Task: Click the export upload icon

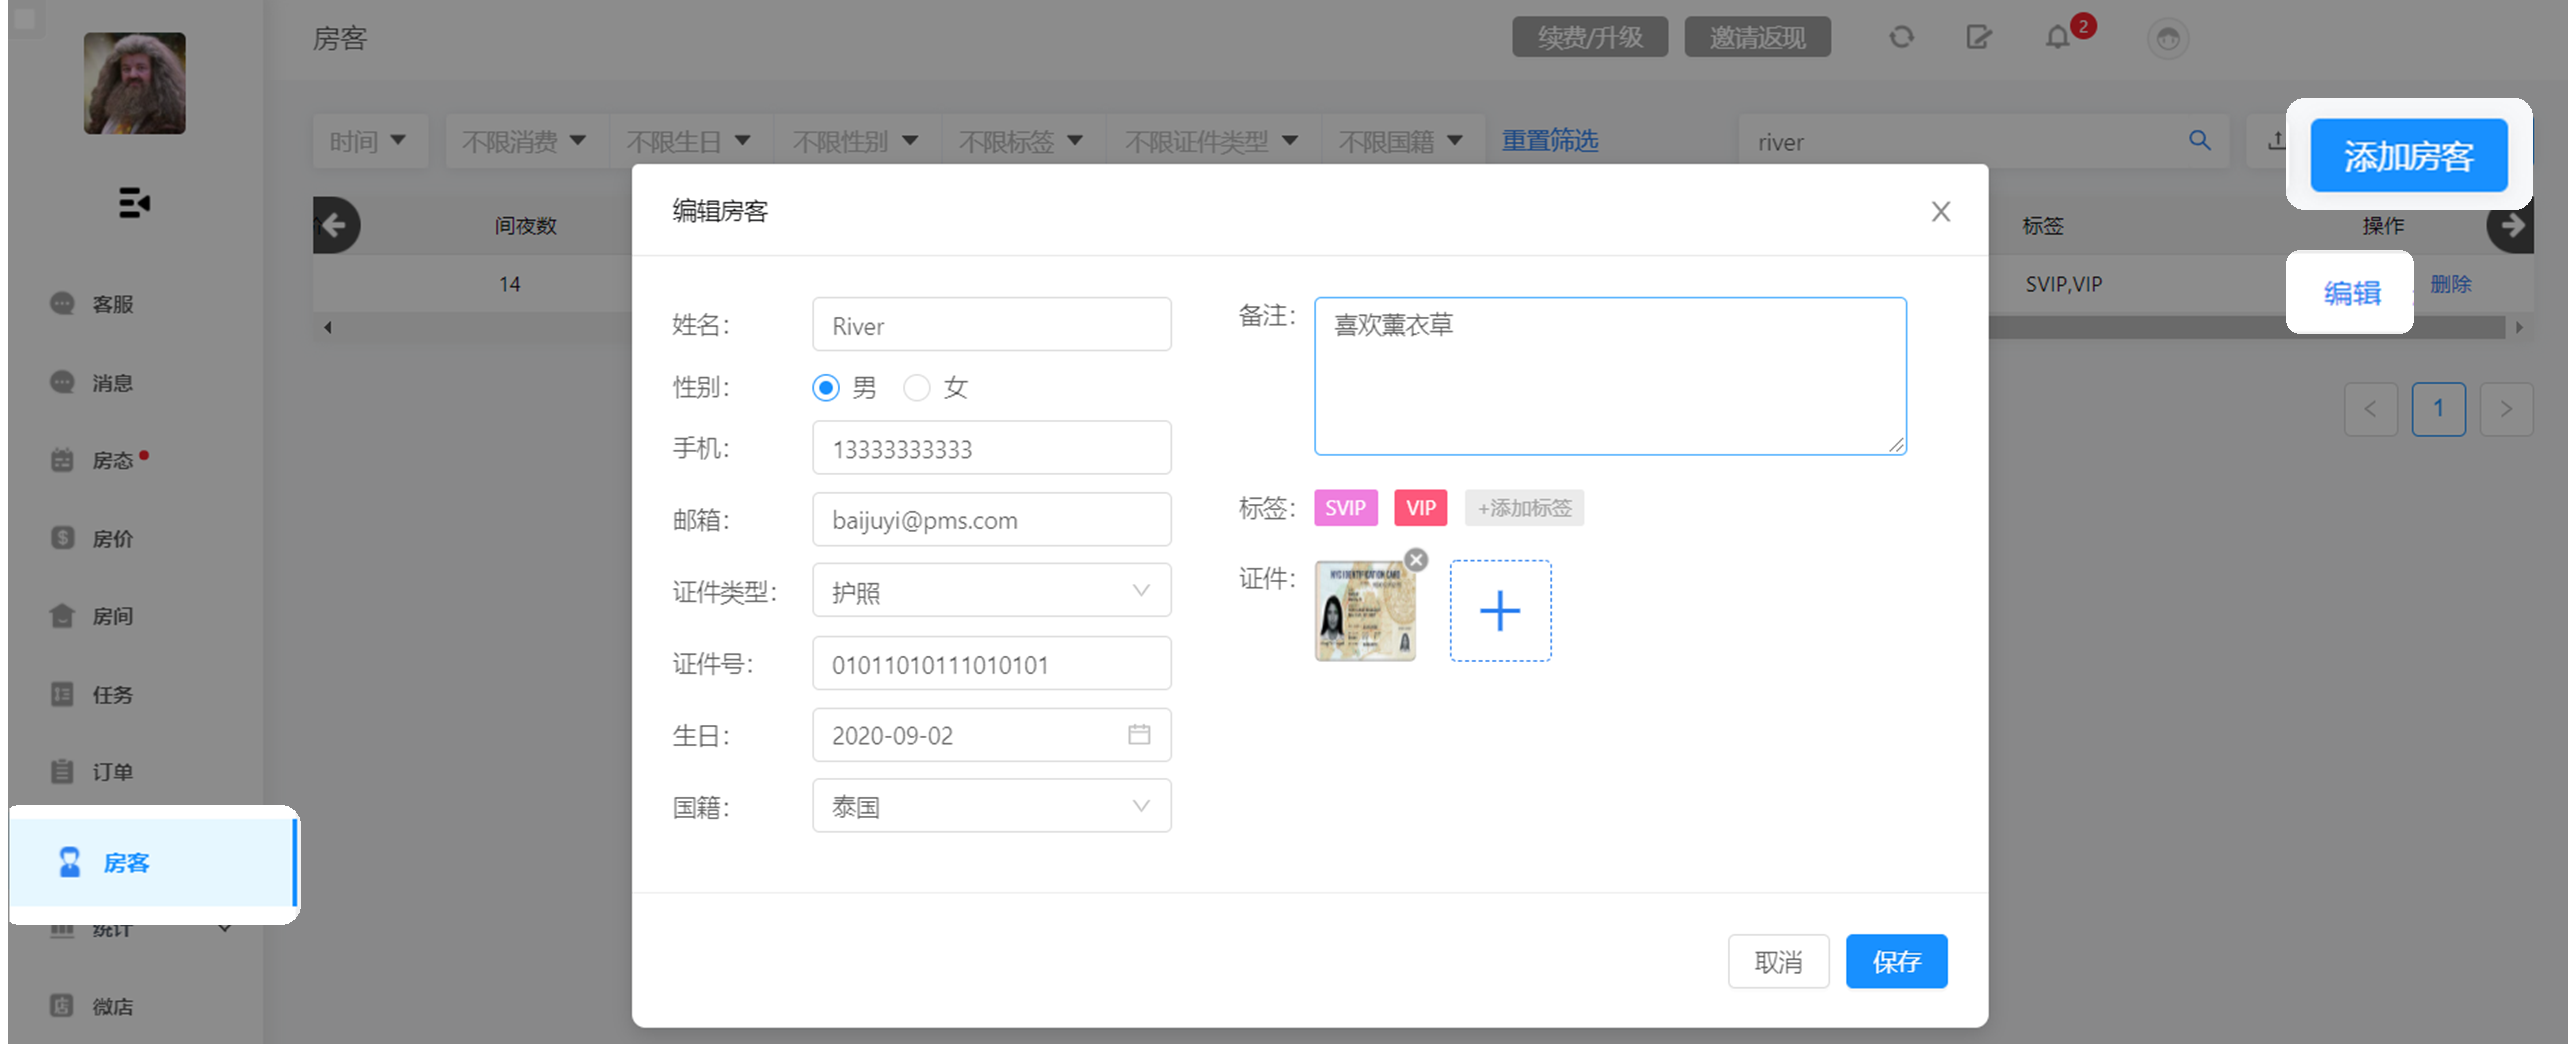Action: tap(2275, 140)
